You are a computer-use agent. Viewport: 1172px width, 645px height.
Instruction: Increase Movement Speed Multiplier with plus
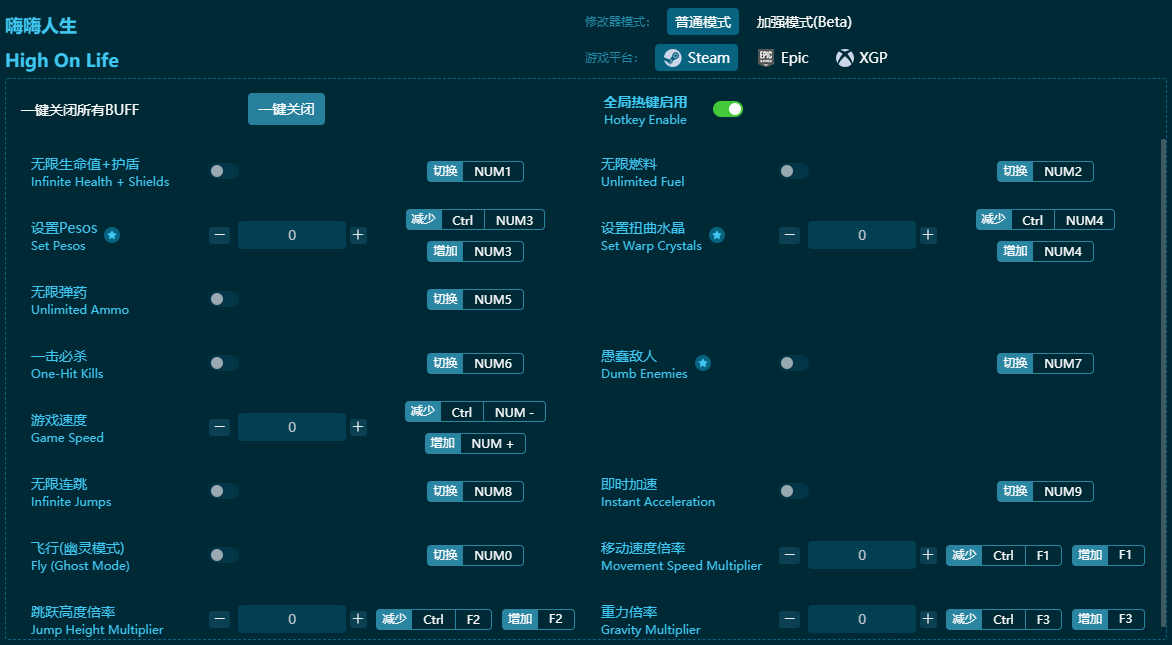pyautogui.click(x=928, y=555)
